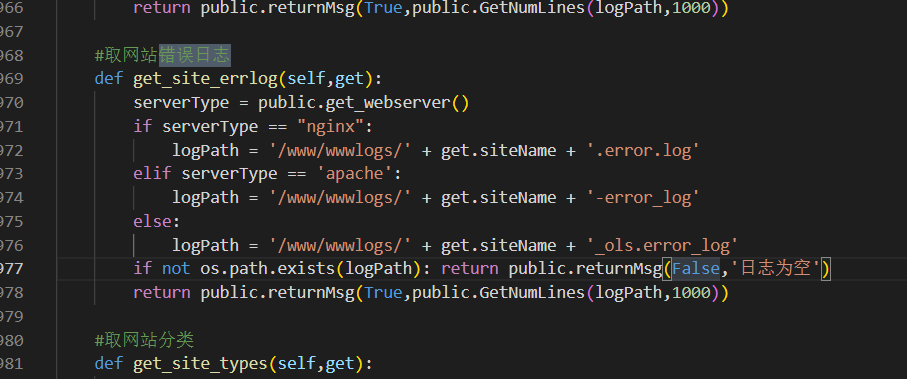
Task: Click '/www/wwwlogs/' on the '-error_log' line
Action: 340,198
